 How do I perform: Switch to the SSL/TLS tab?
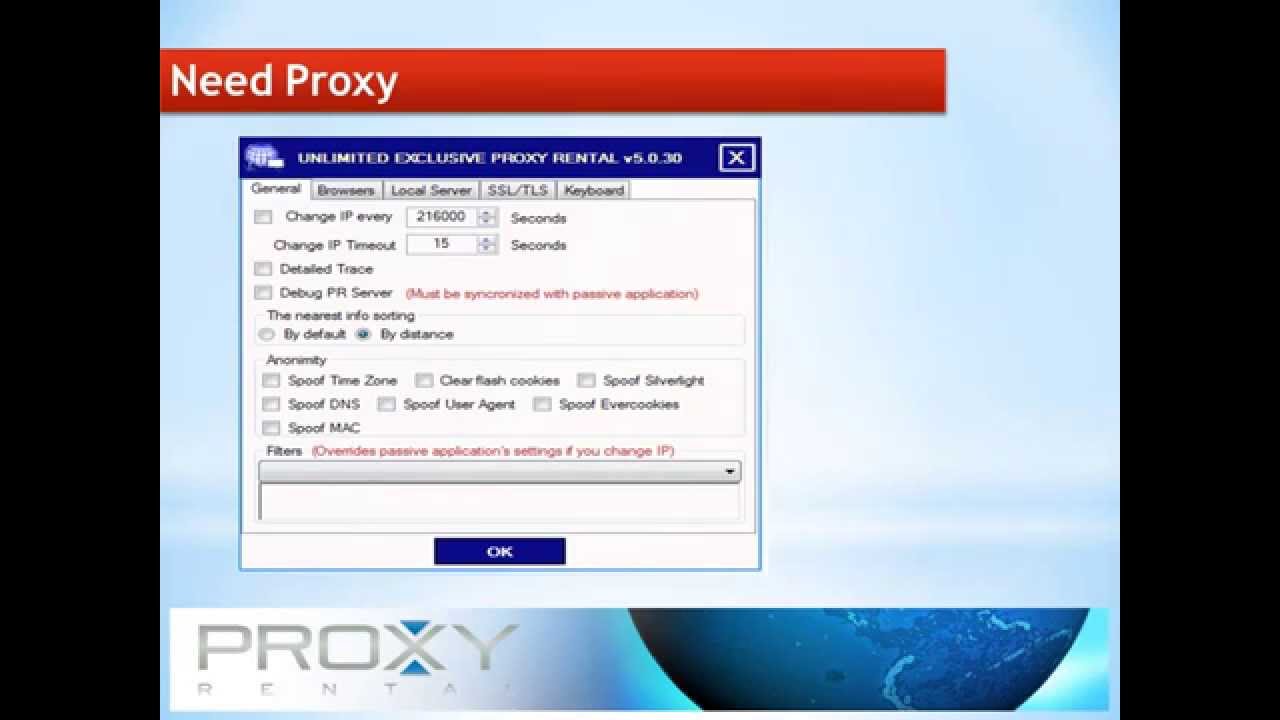coord(518,190)
